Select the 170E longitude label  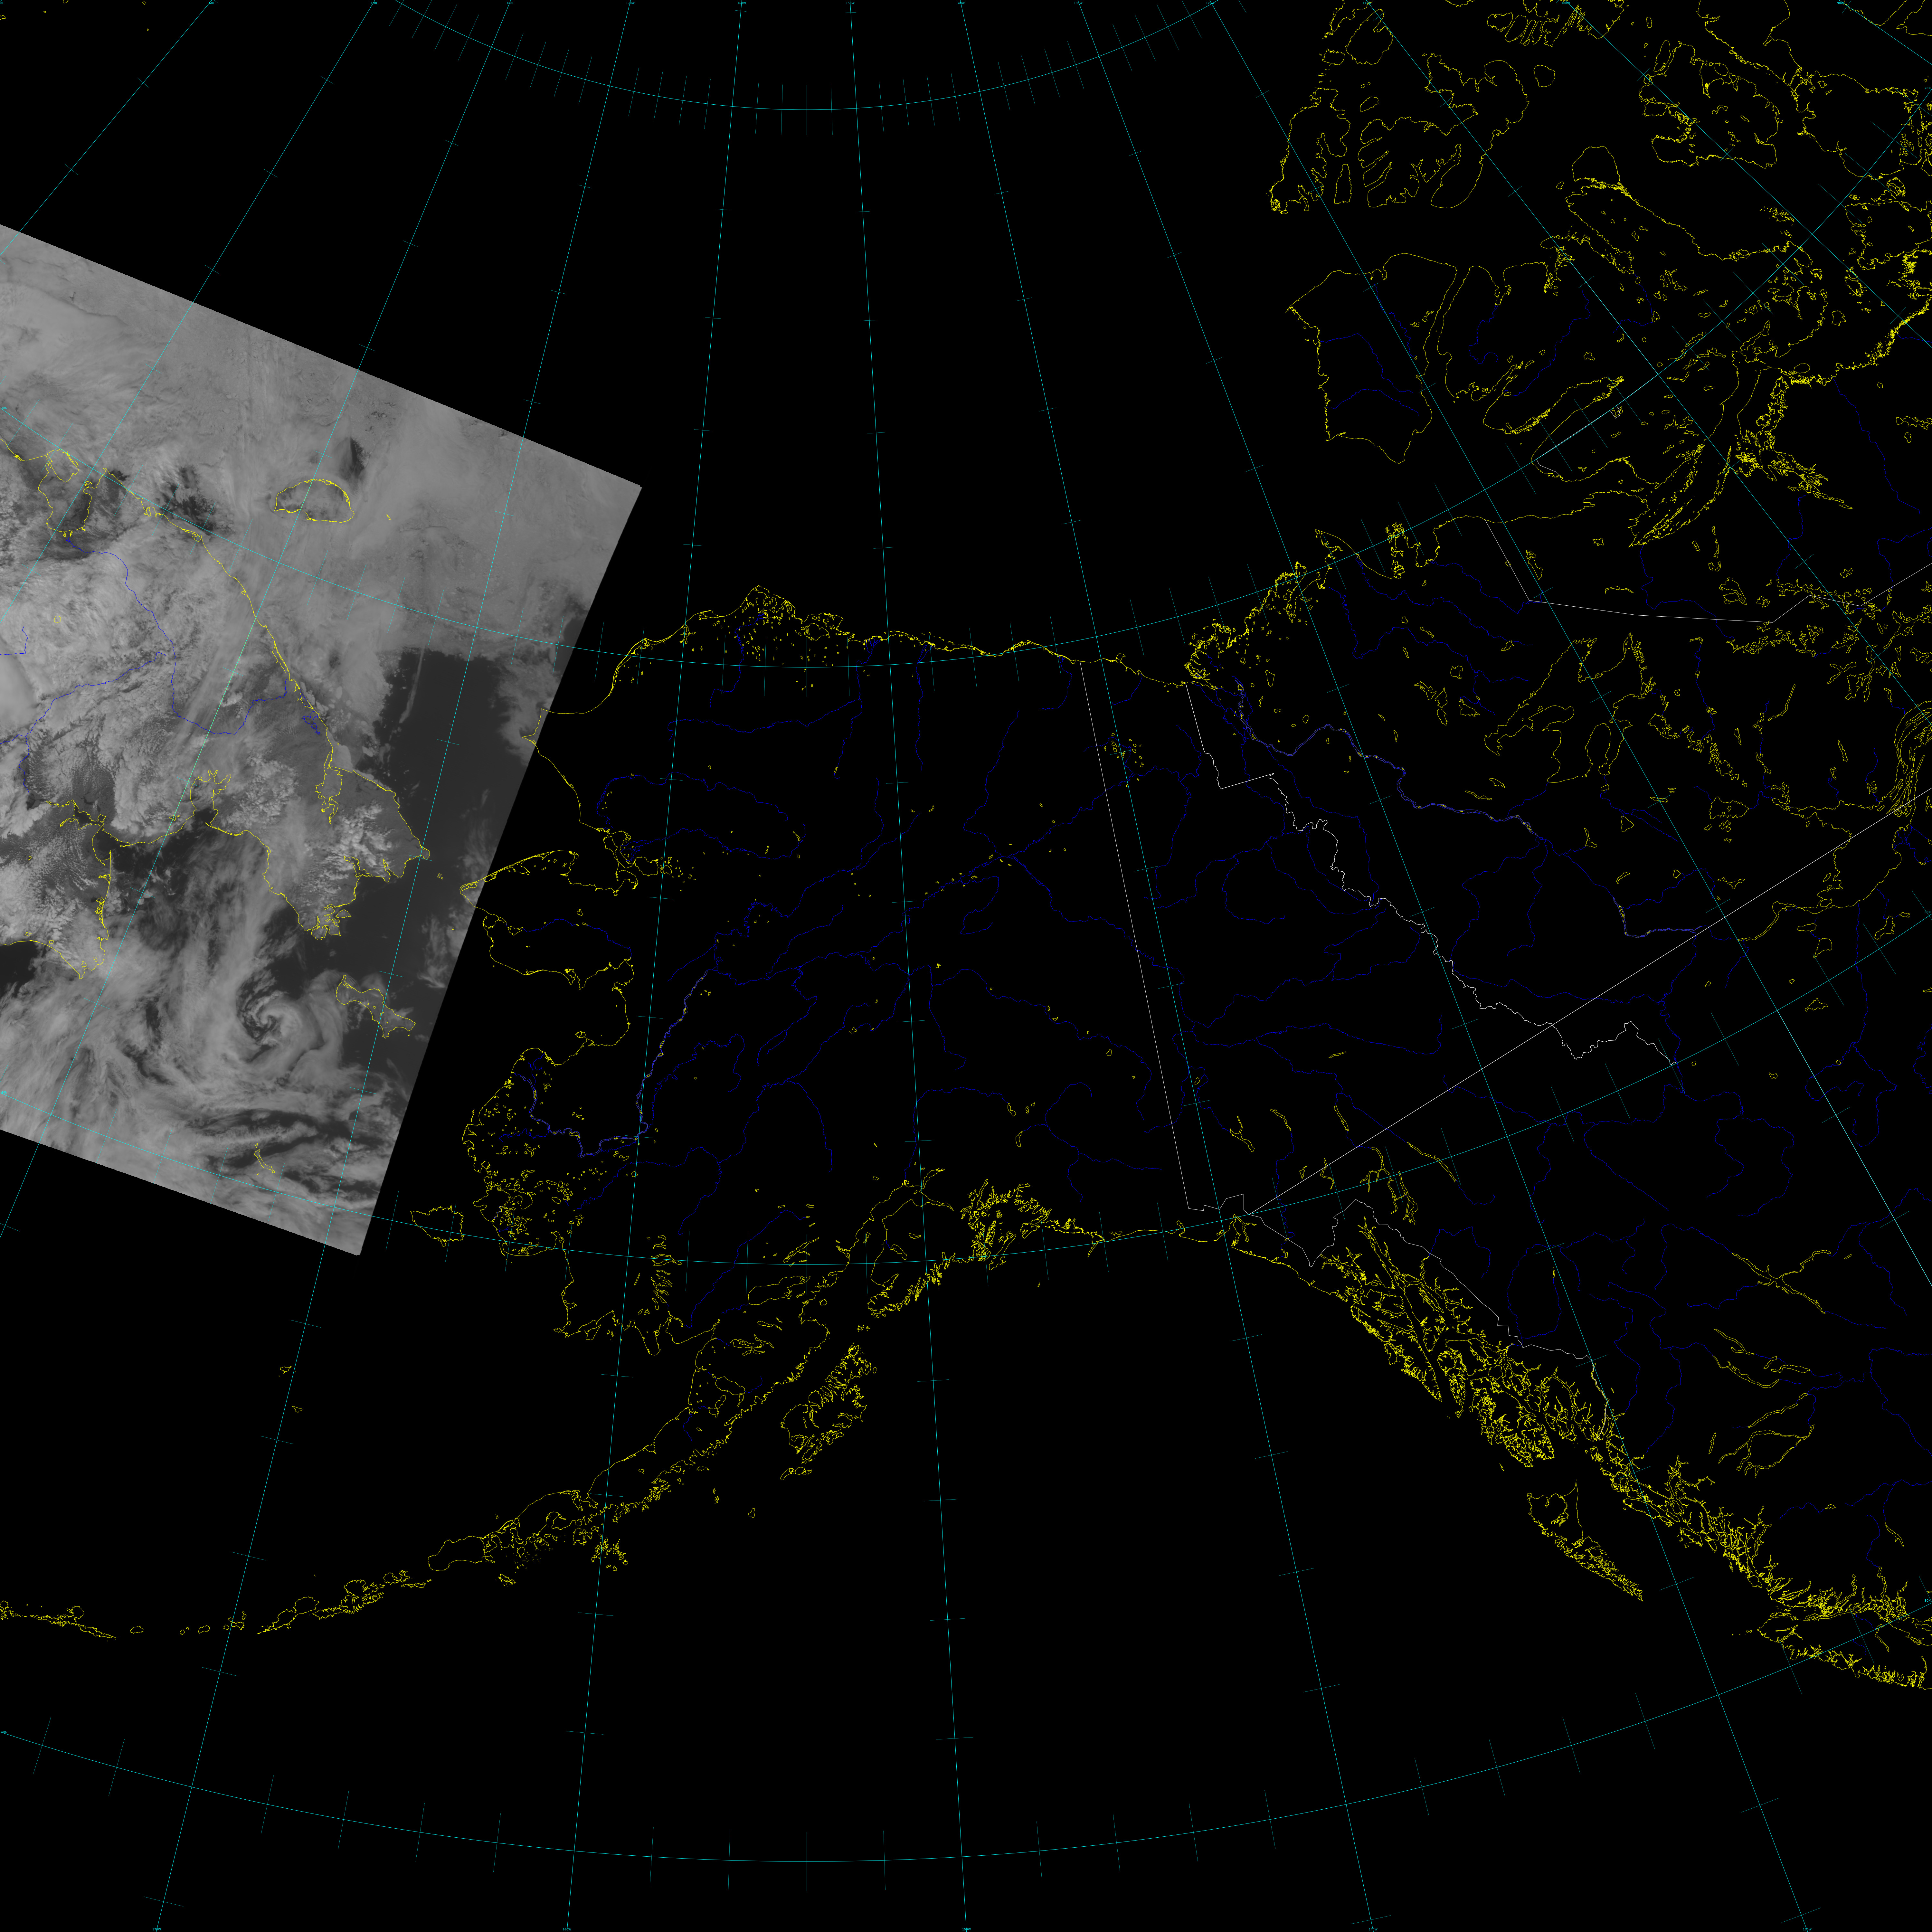coord(374,3)
